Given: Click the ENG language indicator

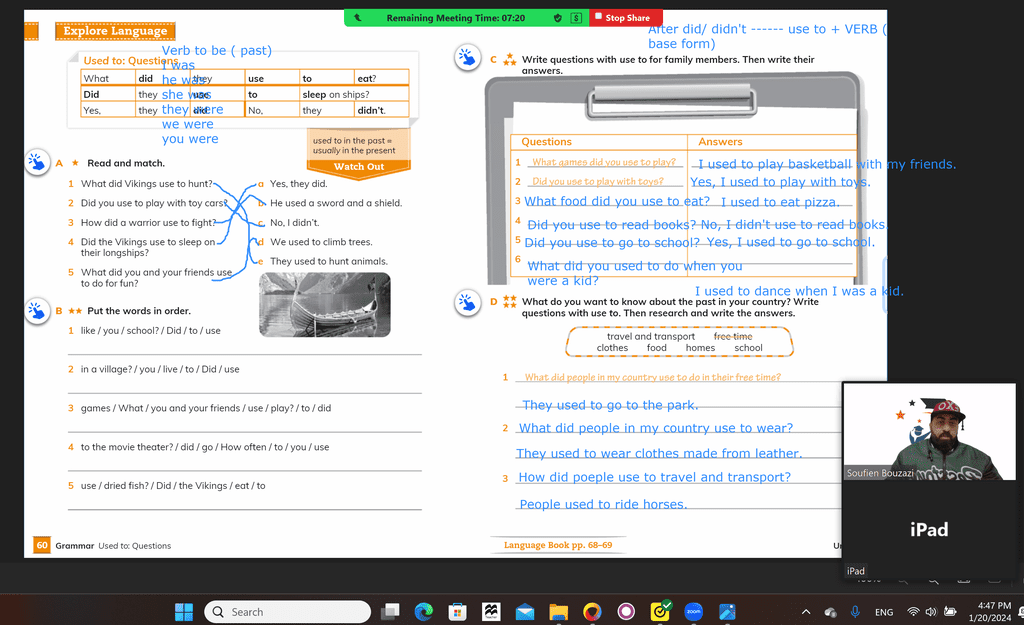Looking at the screenshot, I should 884,612.
